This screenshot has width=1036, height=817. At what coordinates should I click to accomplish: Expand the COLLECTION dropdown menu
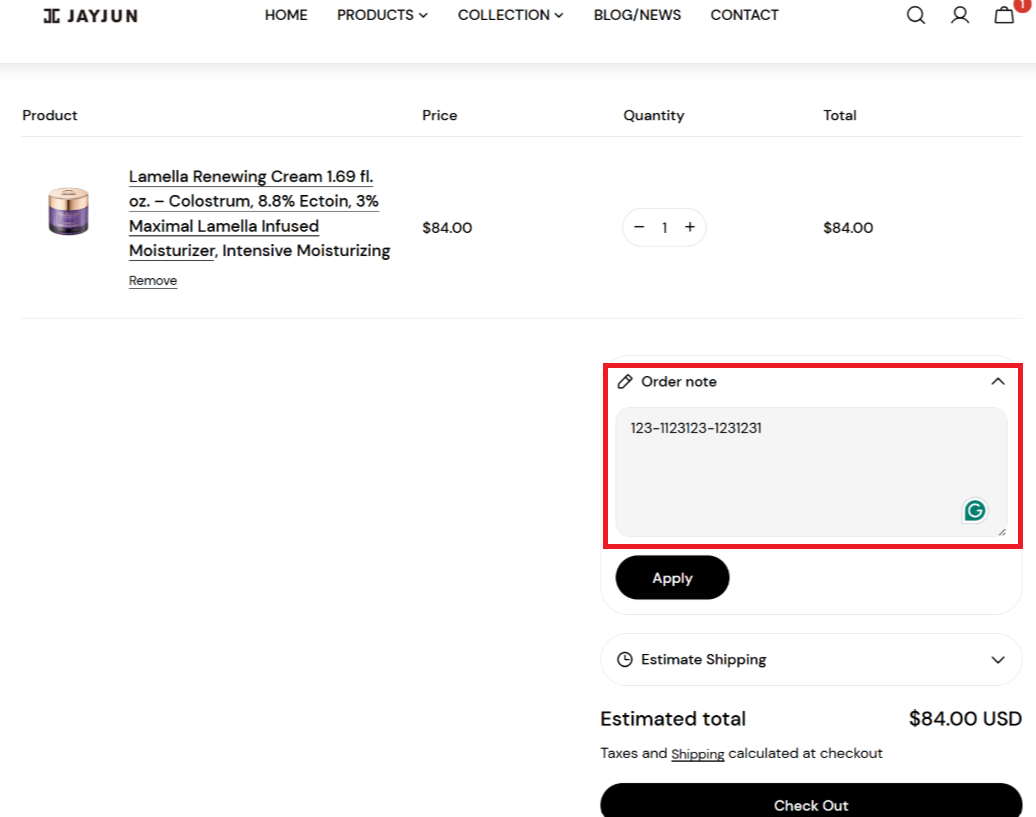[510, 15]
